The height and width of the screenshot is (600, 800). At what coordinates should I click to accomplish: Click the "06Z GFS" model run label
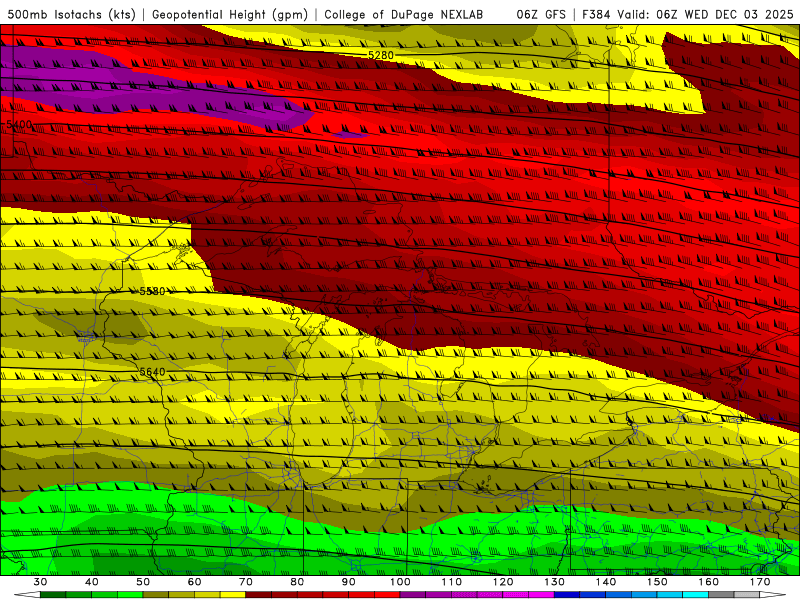pos(541,14)
